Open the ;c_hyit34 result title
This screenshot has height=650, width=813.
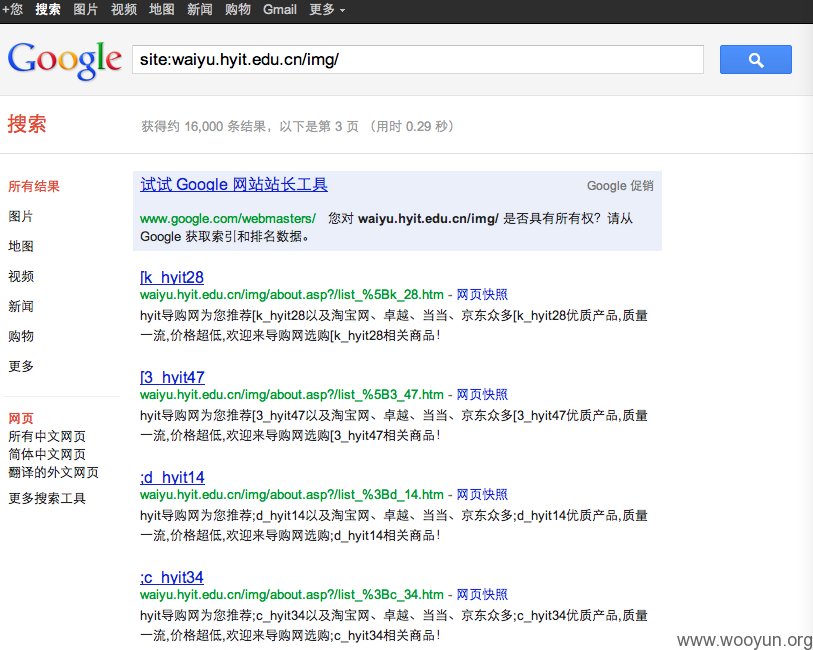coord(172,577)
